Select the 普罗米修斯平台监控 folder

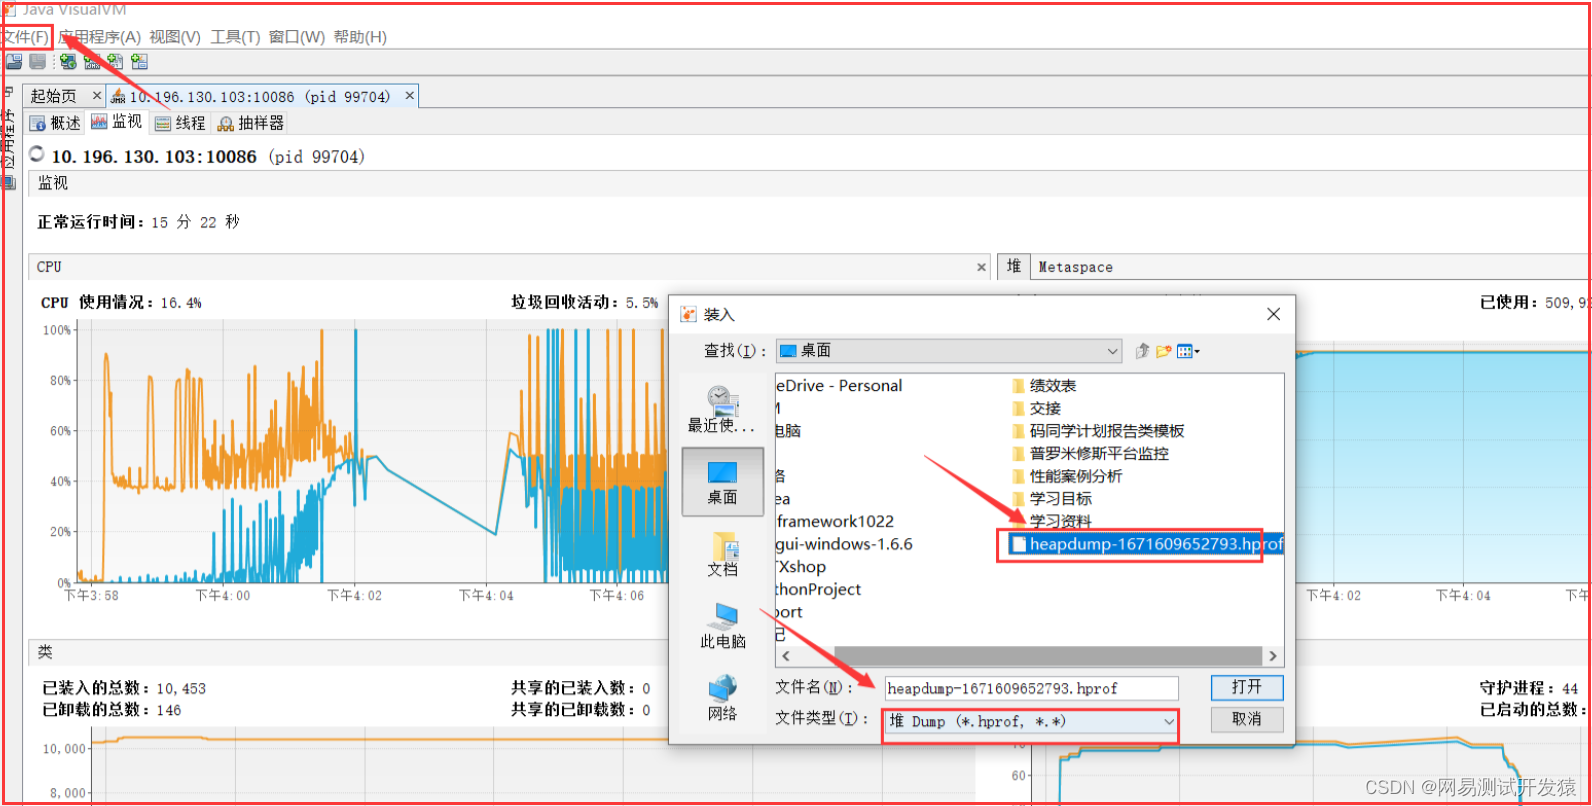click(x=1090, y=454)
